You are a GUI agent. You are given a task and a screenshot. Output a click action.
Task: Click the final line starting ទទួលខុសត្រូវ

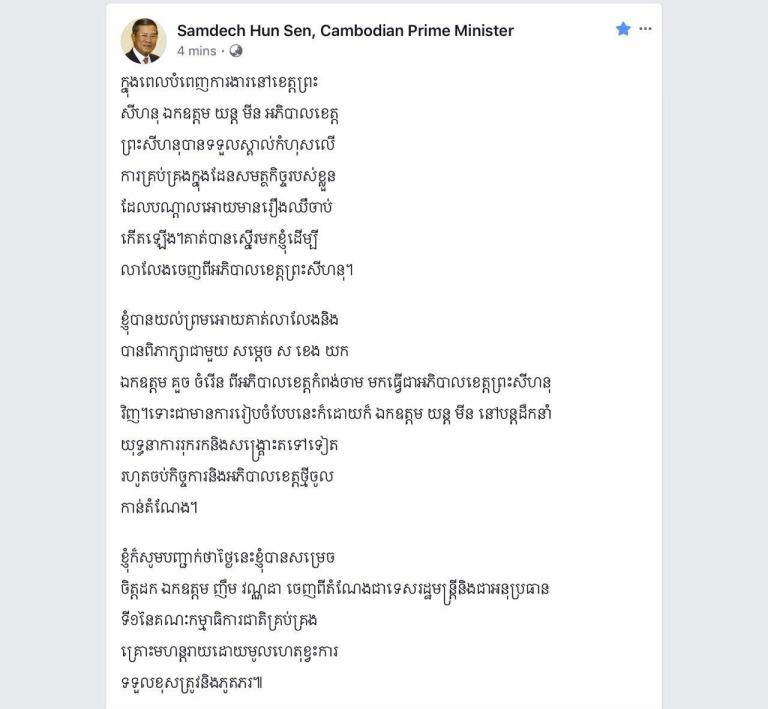(192, 683)
